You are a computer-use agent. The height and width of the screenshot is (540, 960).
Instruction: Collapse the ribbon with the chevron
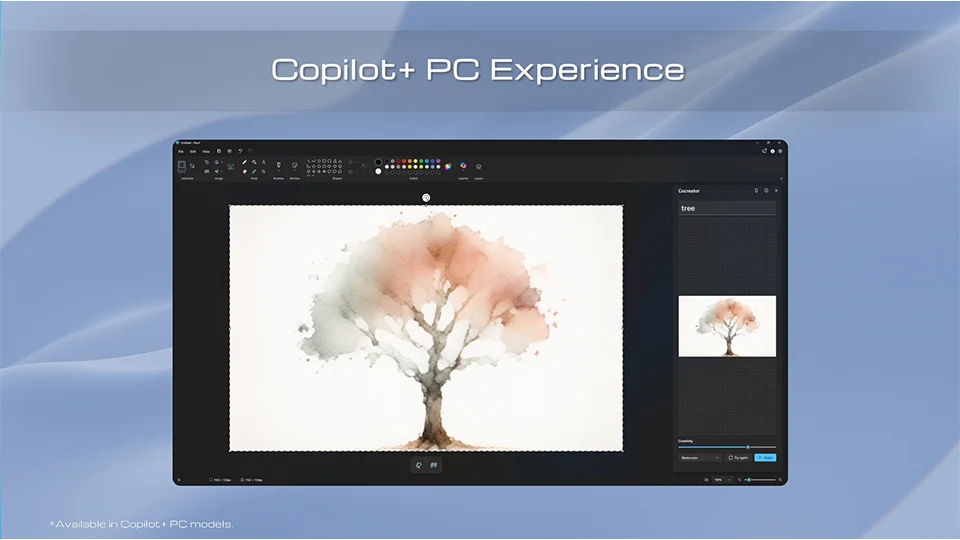point(781,178)
